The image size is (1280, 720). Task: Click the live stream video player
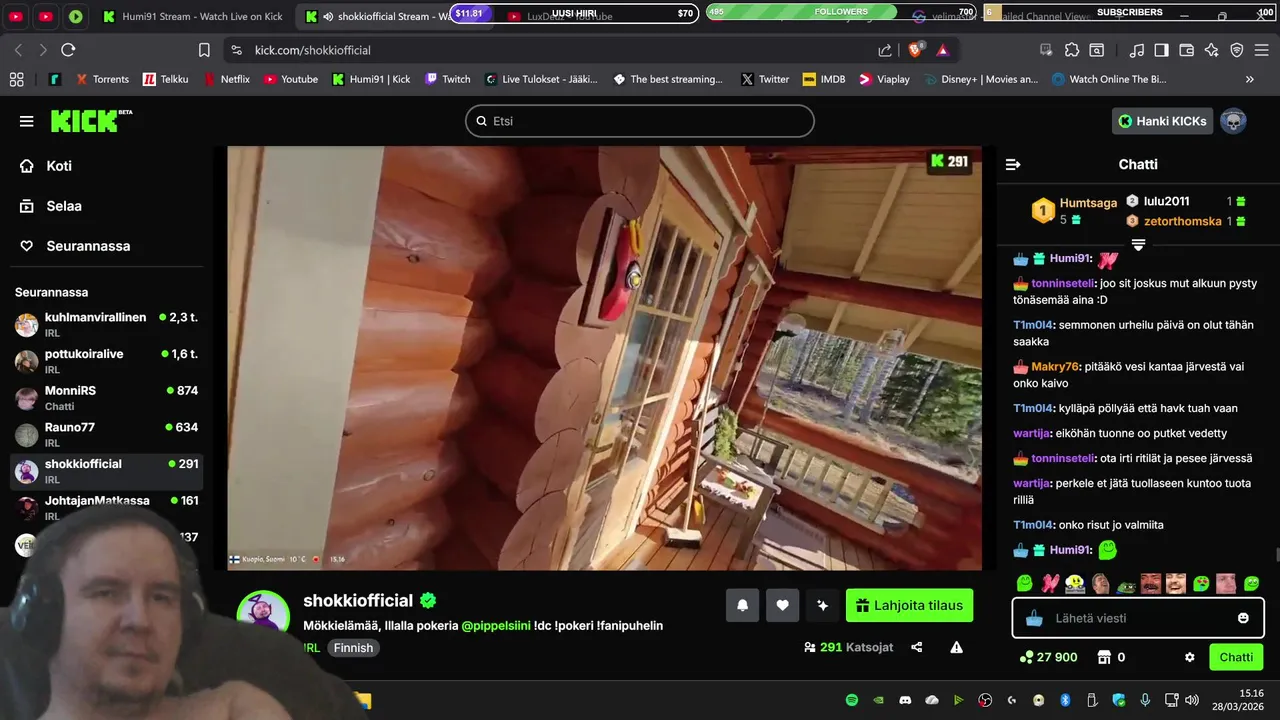click(x=604, y=358)
